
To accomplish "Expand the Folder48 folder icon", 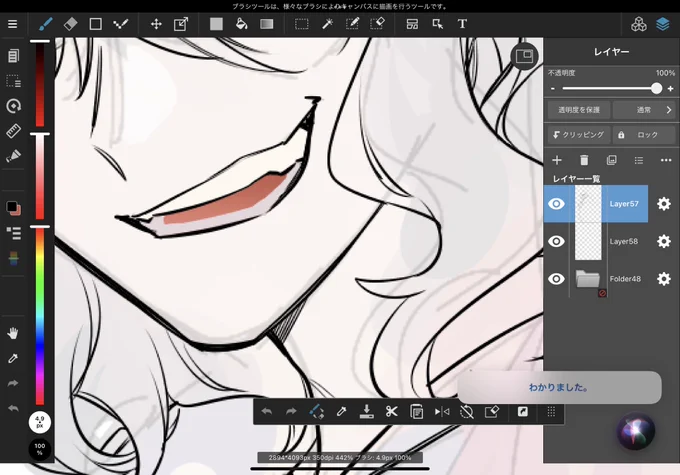I will [x=588, y=278].
